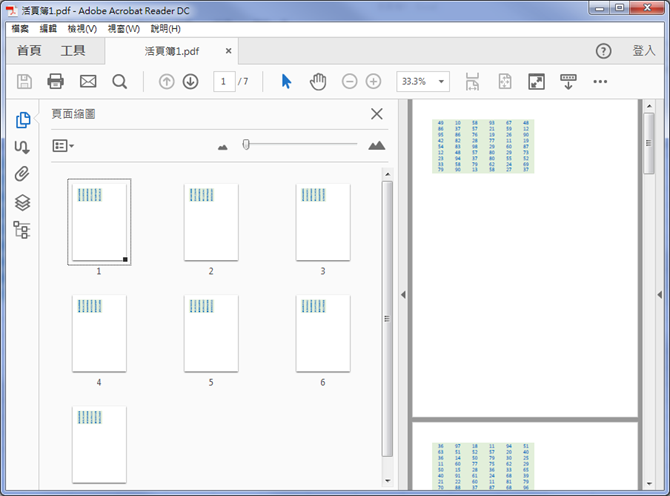
Task: Expand the right tools pane arrow
Action: tap(660, 295)
